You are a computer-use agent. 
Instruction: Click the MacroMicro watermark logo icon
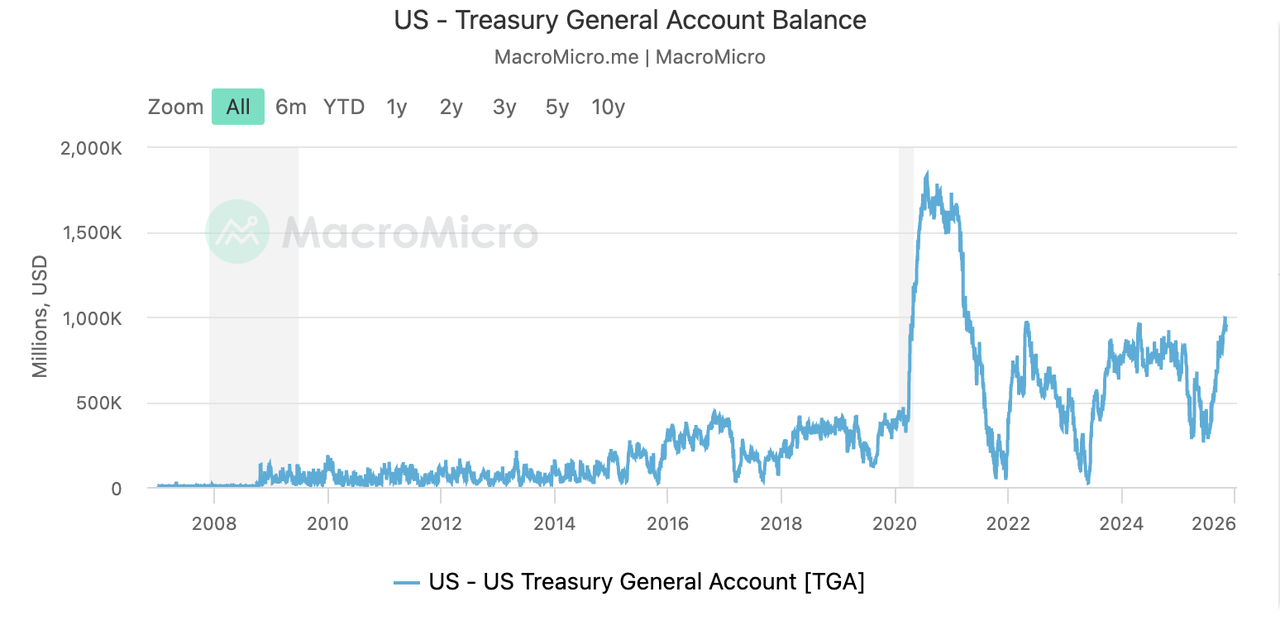(237, 232)
